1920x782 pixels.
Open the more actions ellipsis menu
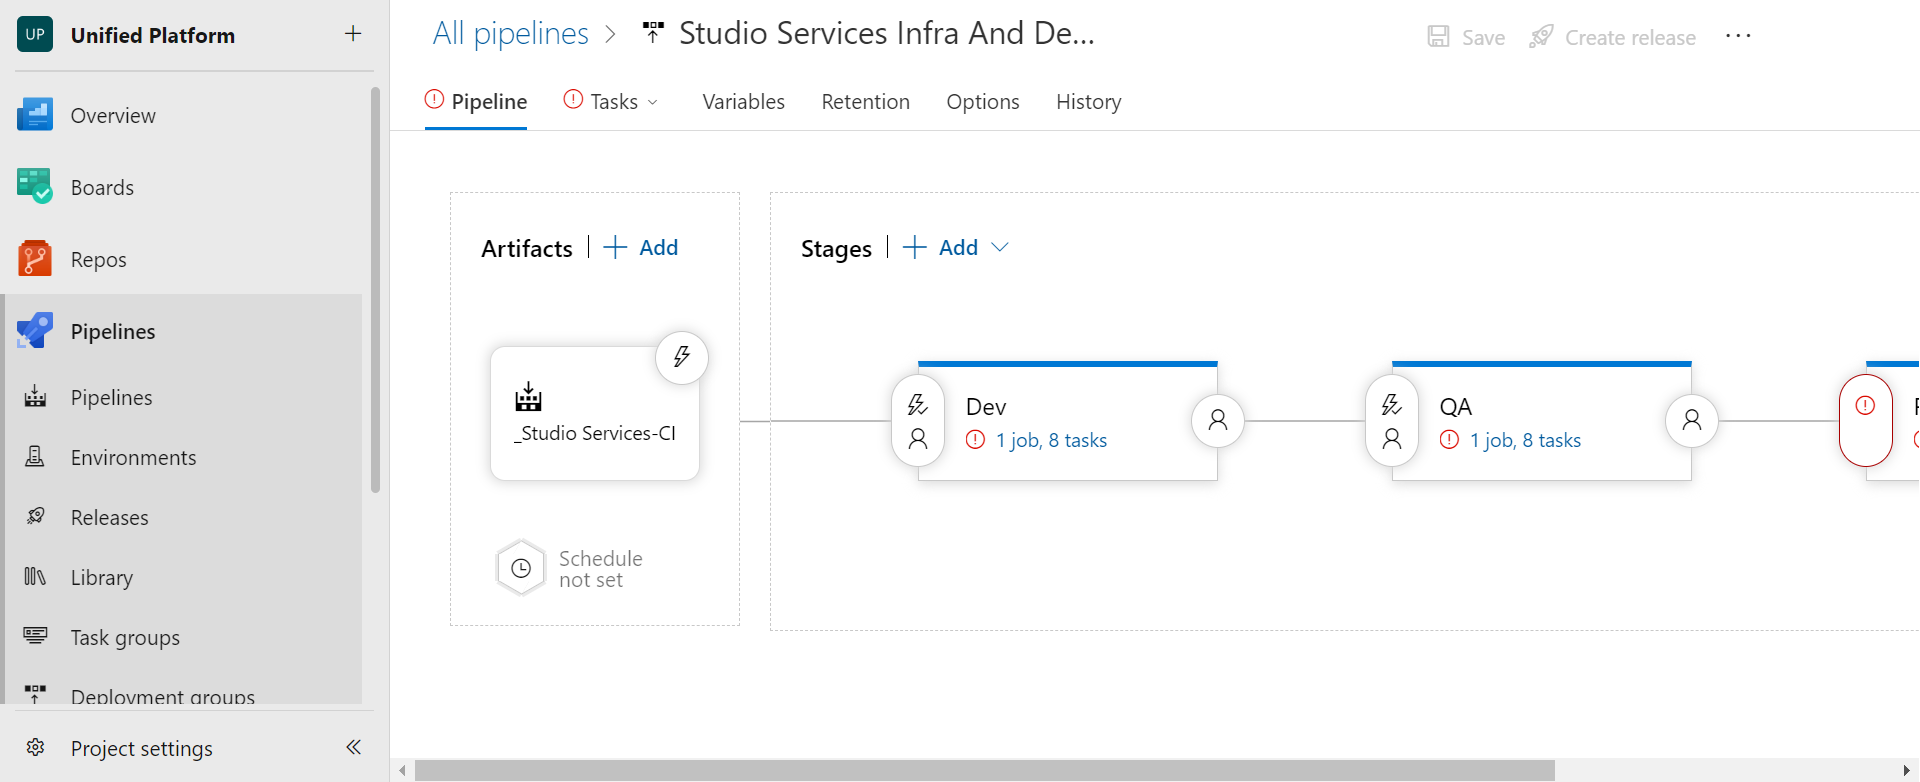click(x=1738, y=36)
